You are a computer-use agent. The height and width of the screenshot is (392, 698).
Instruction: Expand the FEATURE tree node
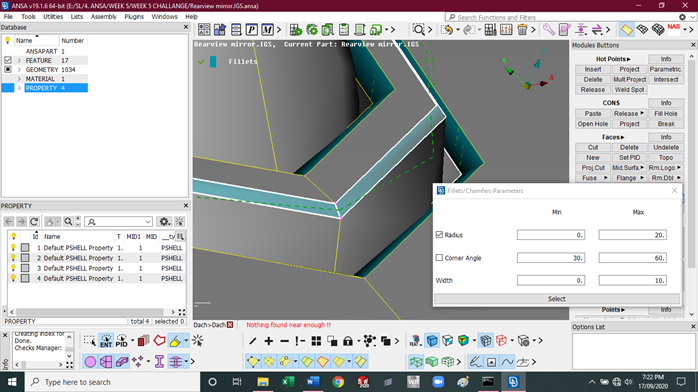[x=19, y=60]
